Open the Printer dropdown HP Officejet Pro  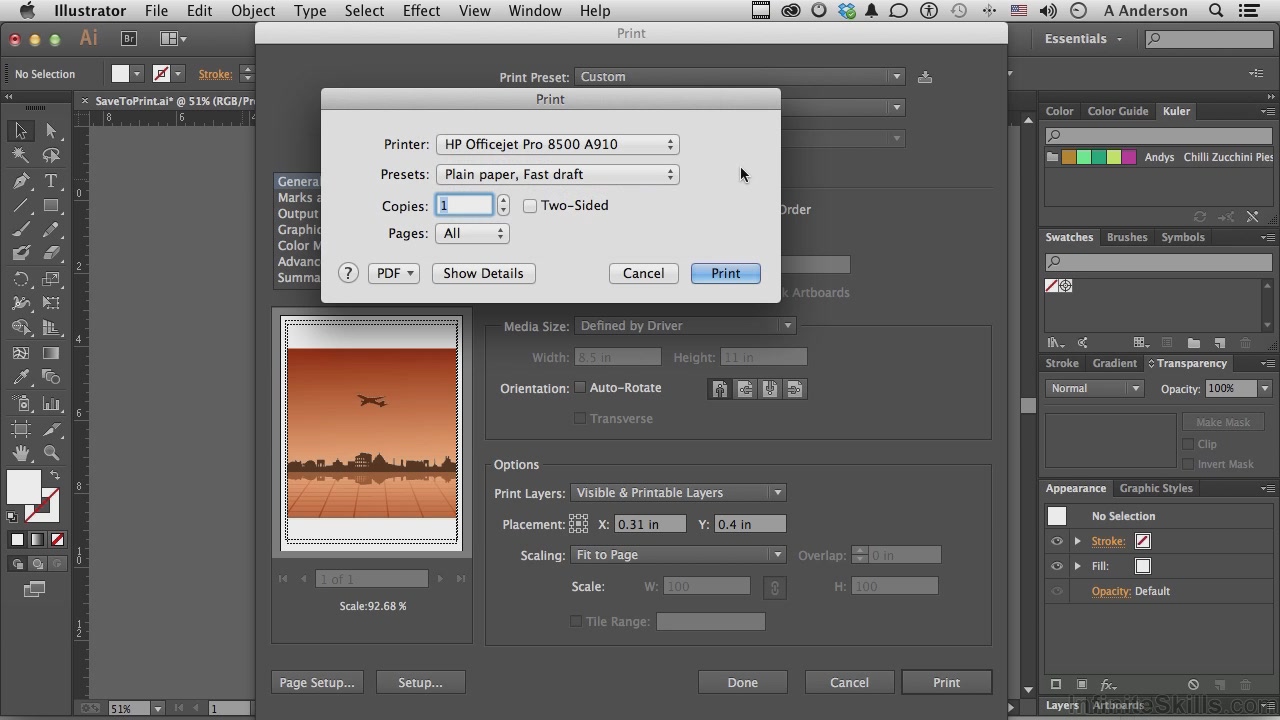558,144
